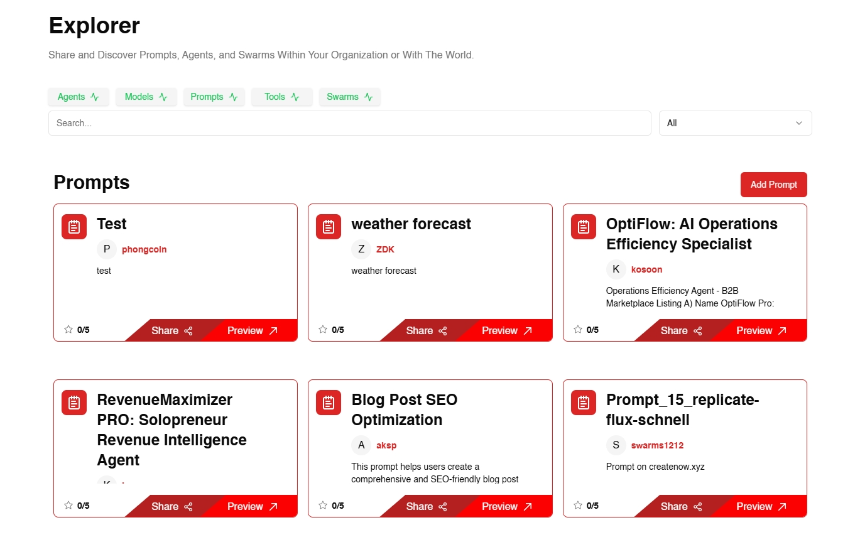Click the clipboard icon on Test card
The height and width of the screenshot is (542, 860).
tap(74, 227)
